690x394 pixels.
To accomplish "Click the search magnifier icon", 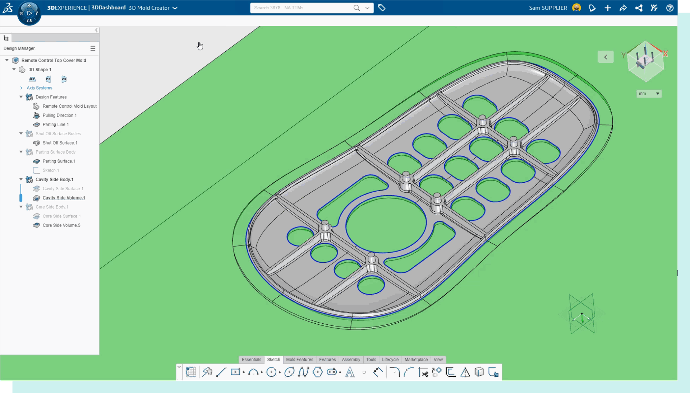I will point(357,7).
